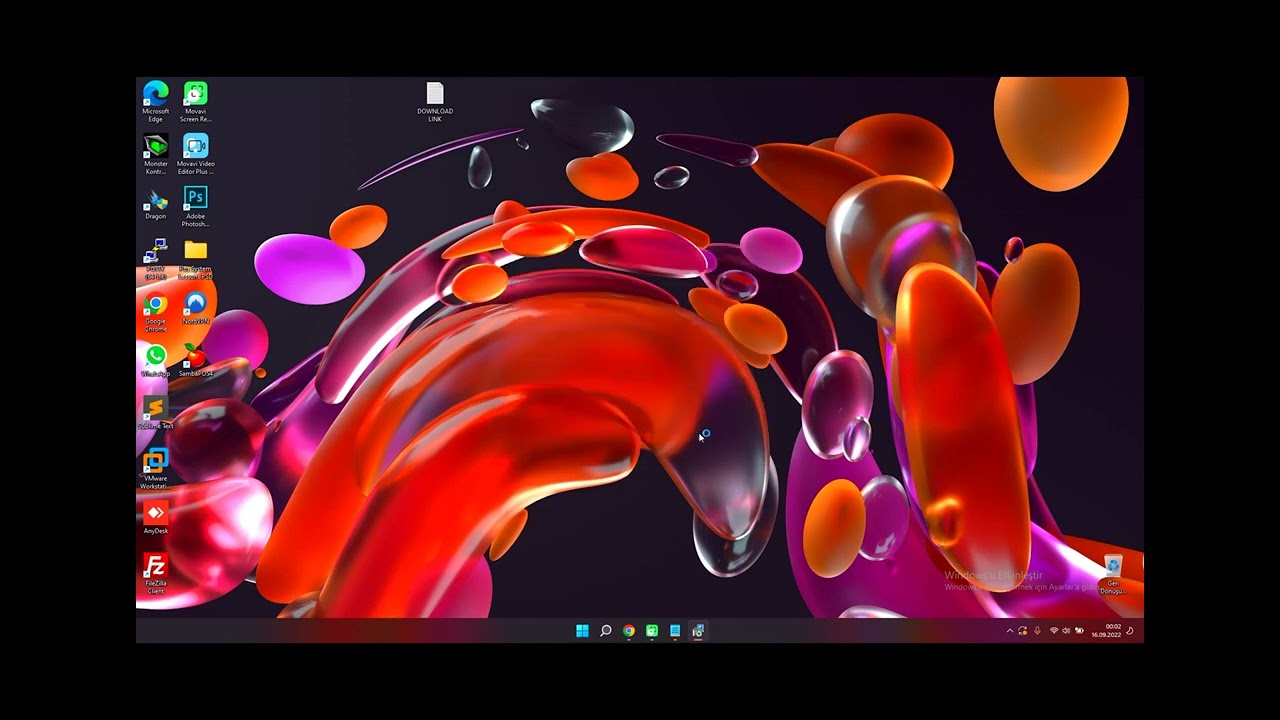Select the Recycle Bin (Geri Dönüşüm) icon
Viewport: 1280px width, 720px height.
(x=1113, y=574)
